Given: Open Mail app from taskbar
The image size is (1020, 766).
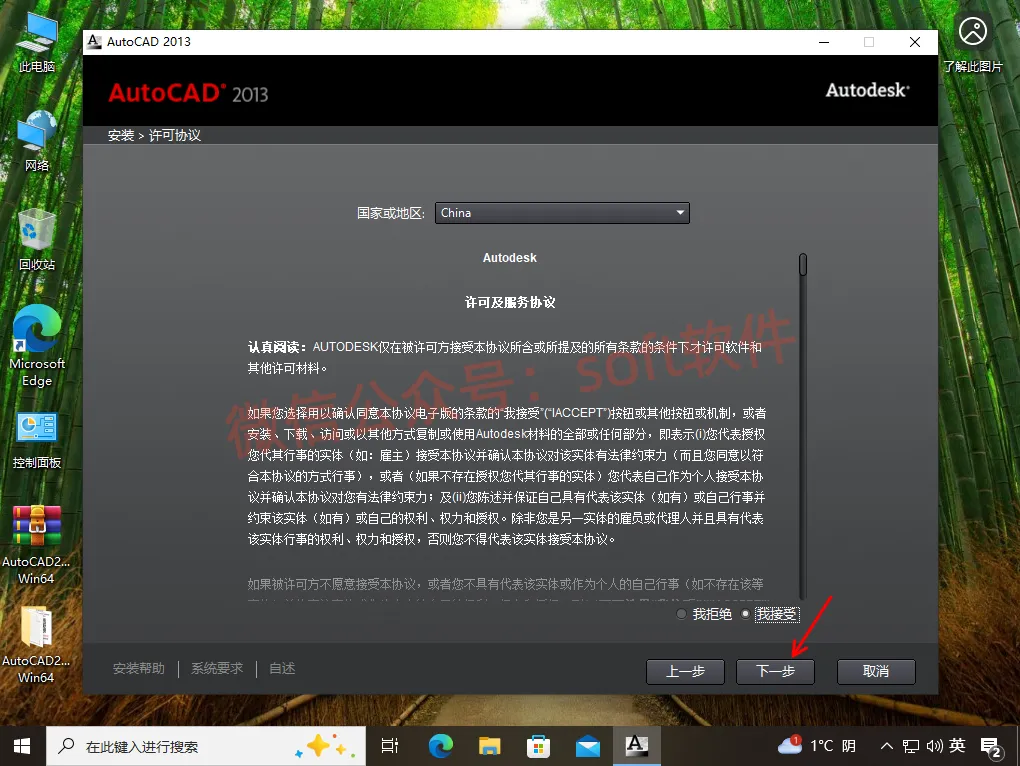Looking at the screenshot, I should coord(588,746).
